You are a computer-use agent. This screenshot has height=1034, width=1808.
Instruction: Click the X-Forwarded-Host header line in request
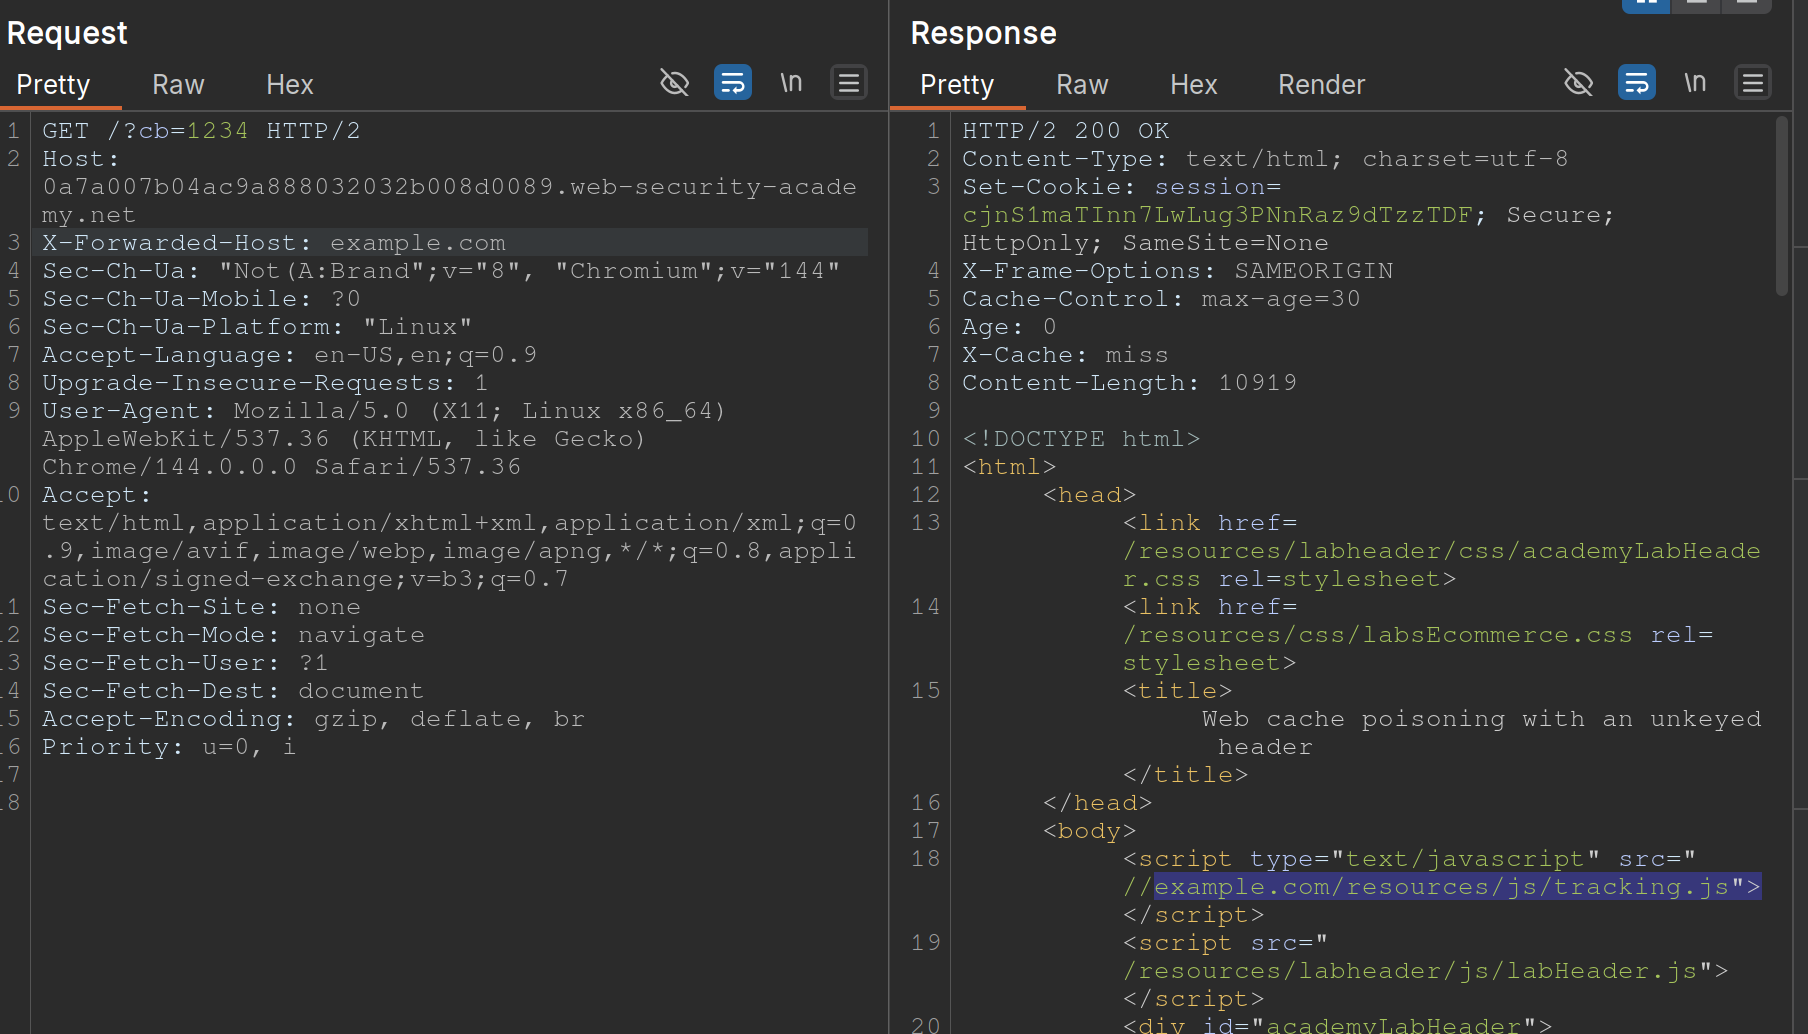click(274, 243)
